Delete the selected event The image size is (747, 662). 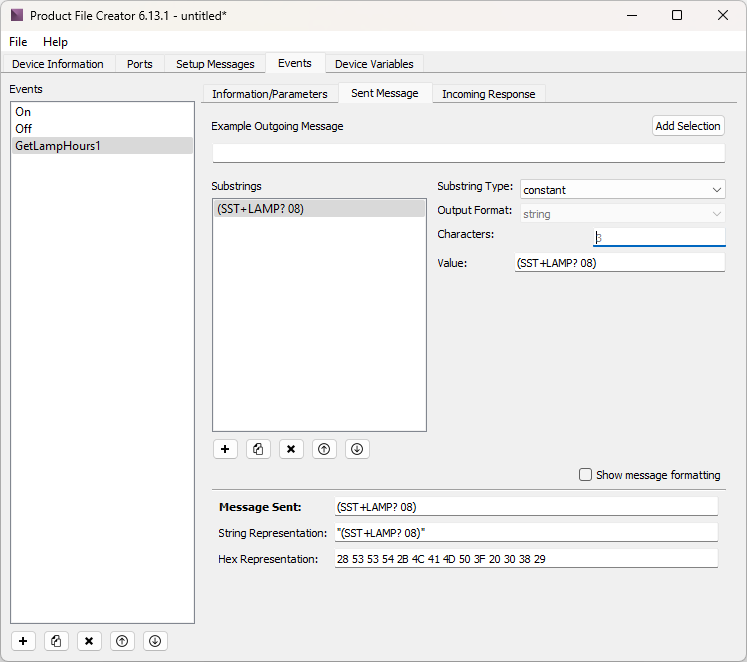89,641
